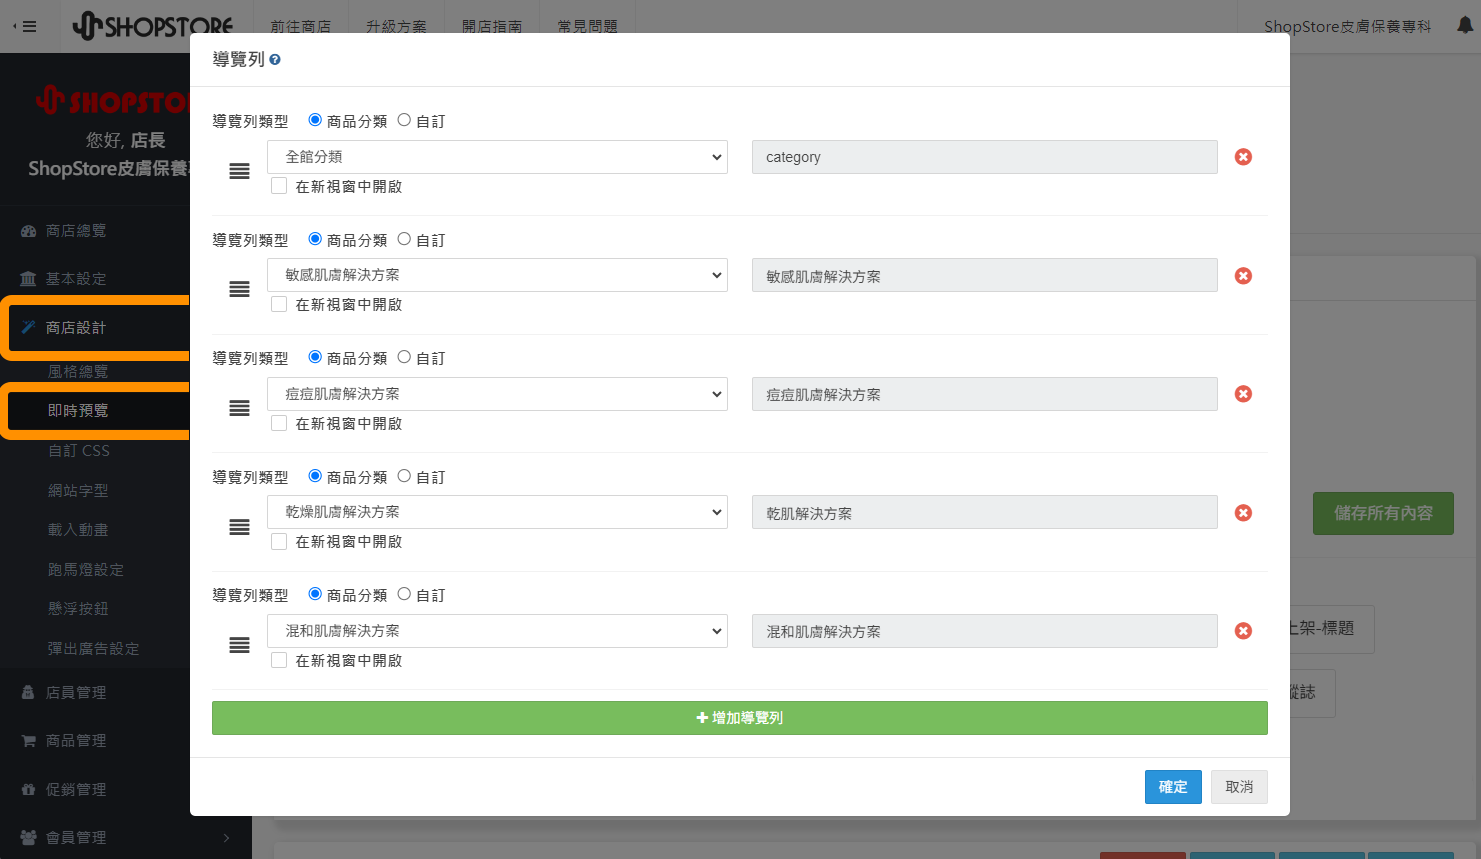The width and height of the screenshot is (1481, 859).
Task: Open 自訂 CSS submenu item
Action: (x=79, y=451)
